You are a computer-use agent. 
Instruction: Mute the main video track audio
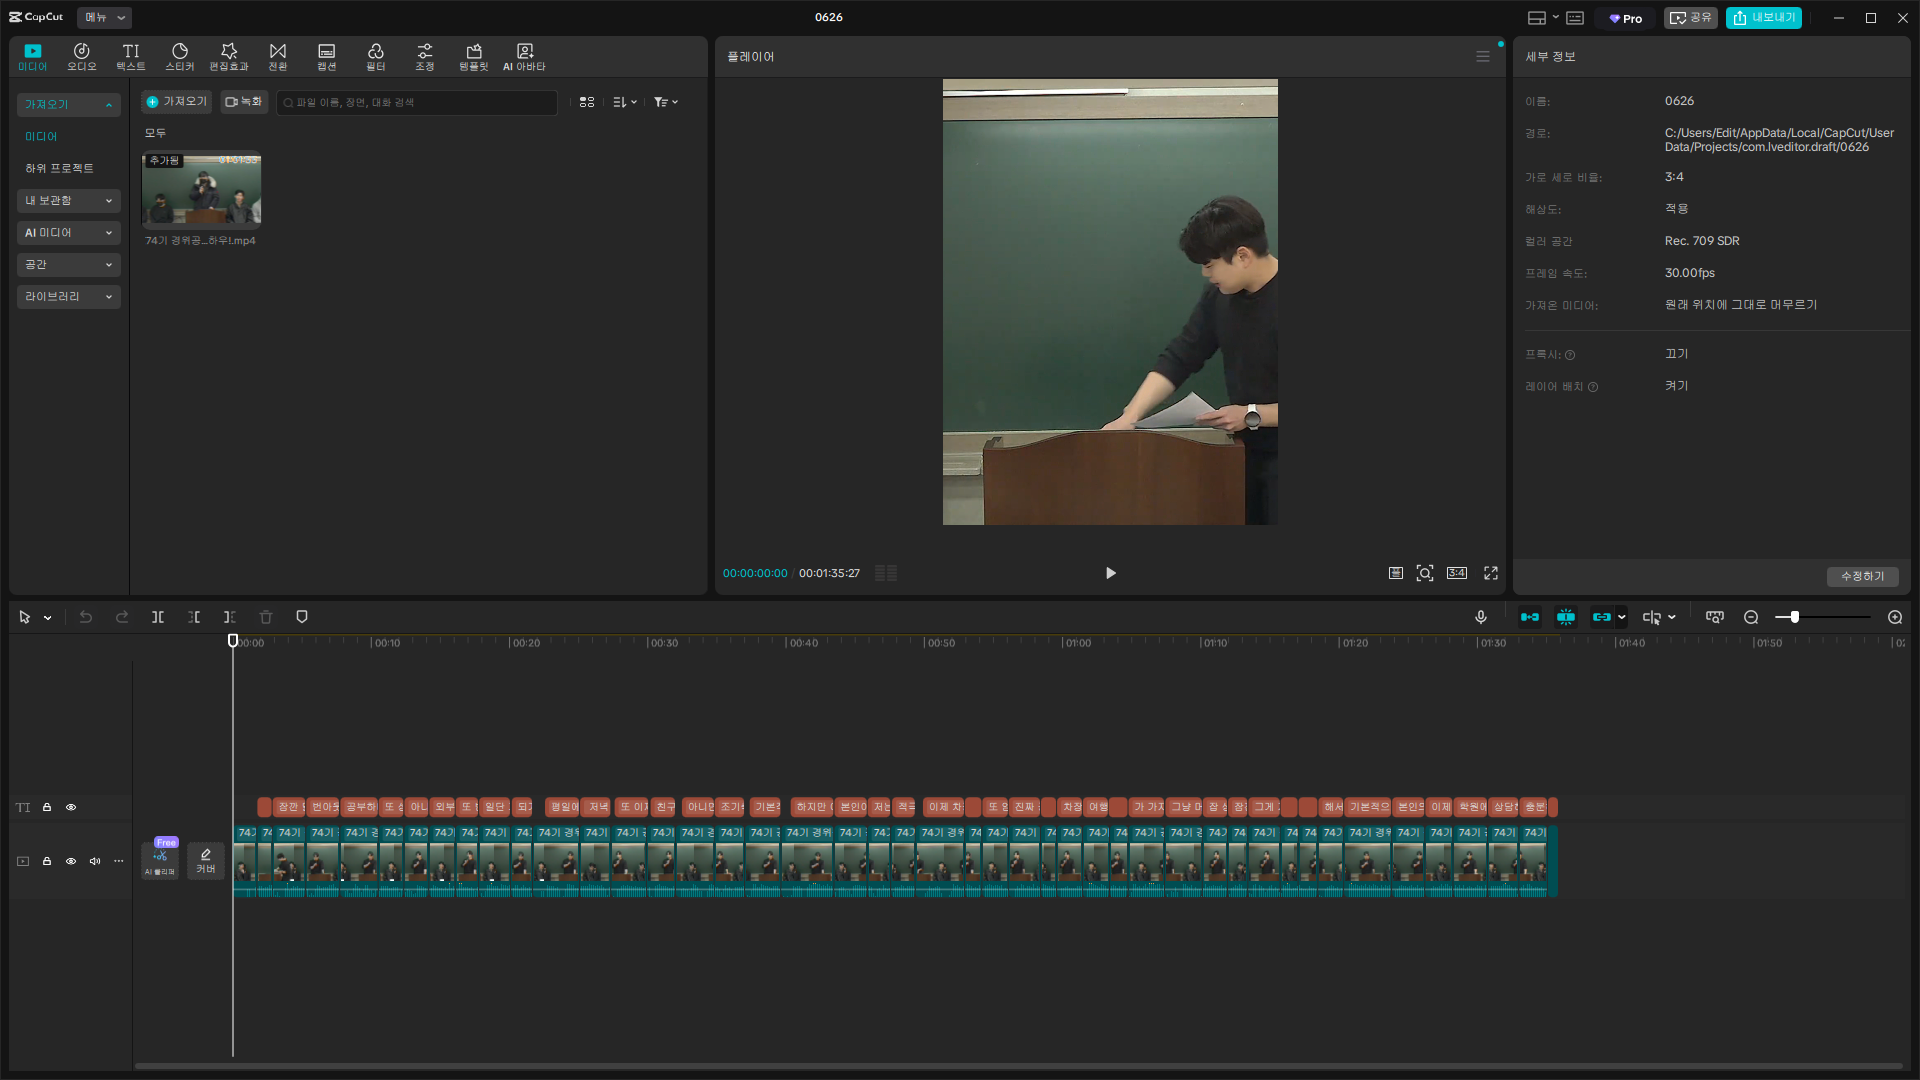[95, 861]
